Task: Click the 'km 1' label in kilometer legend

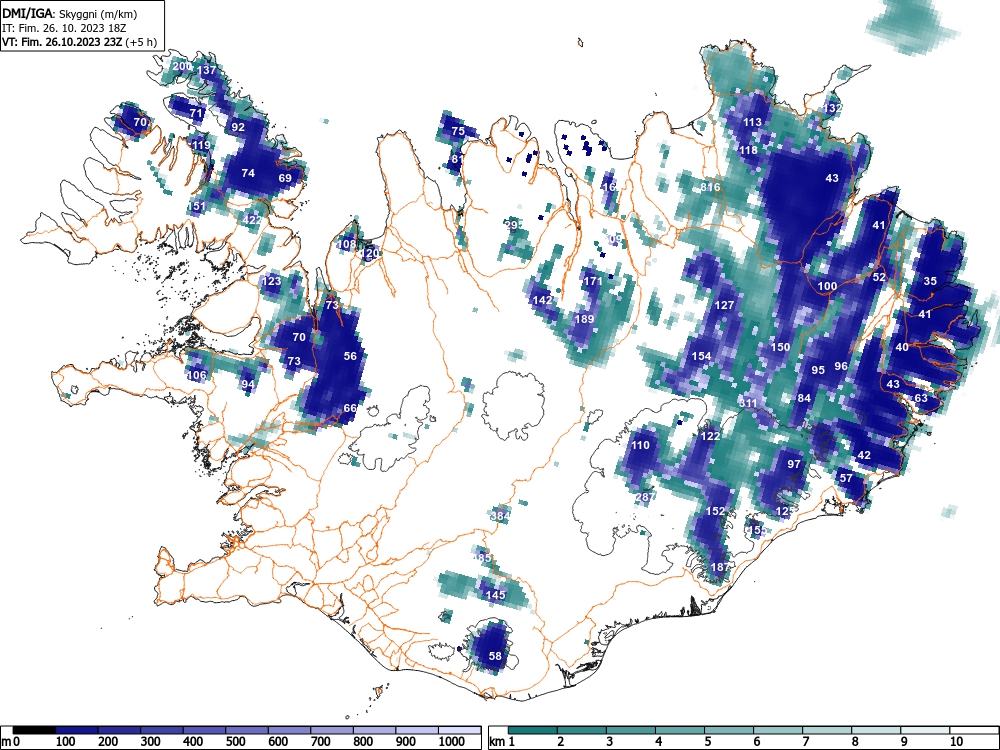Action: coord(503,742)
